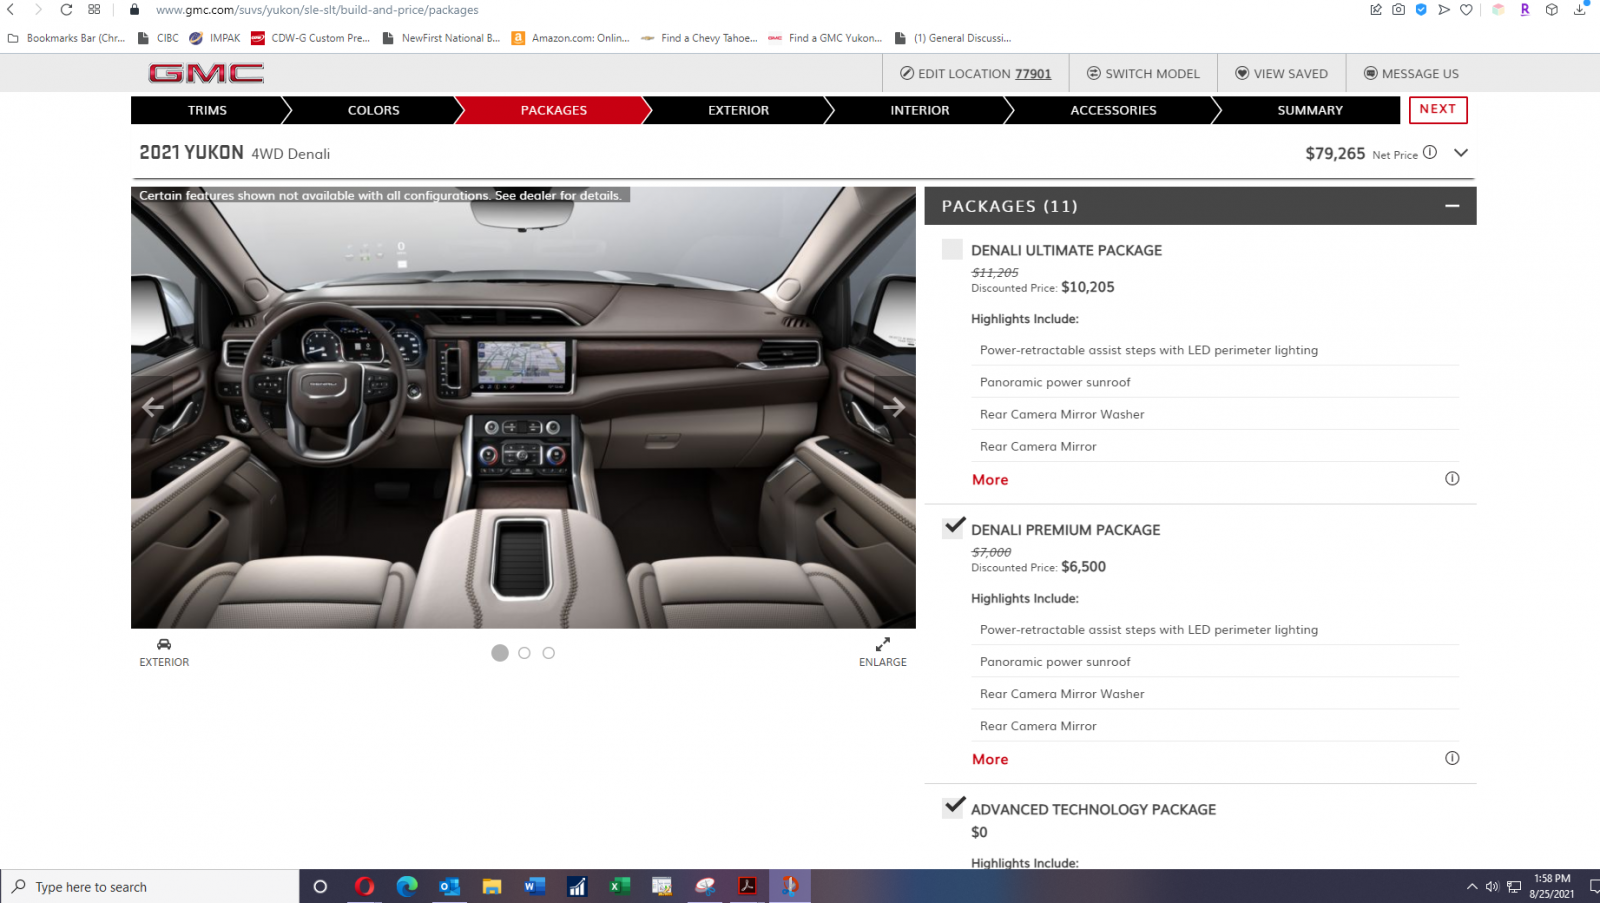Open Net Price info icon
This screenshot has width=1600, height=903.
[x=1430, y=152]
